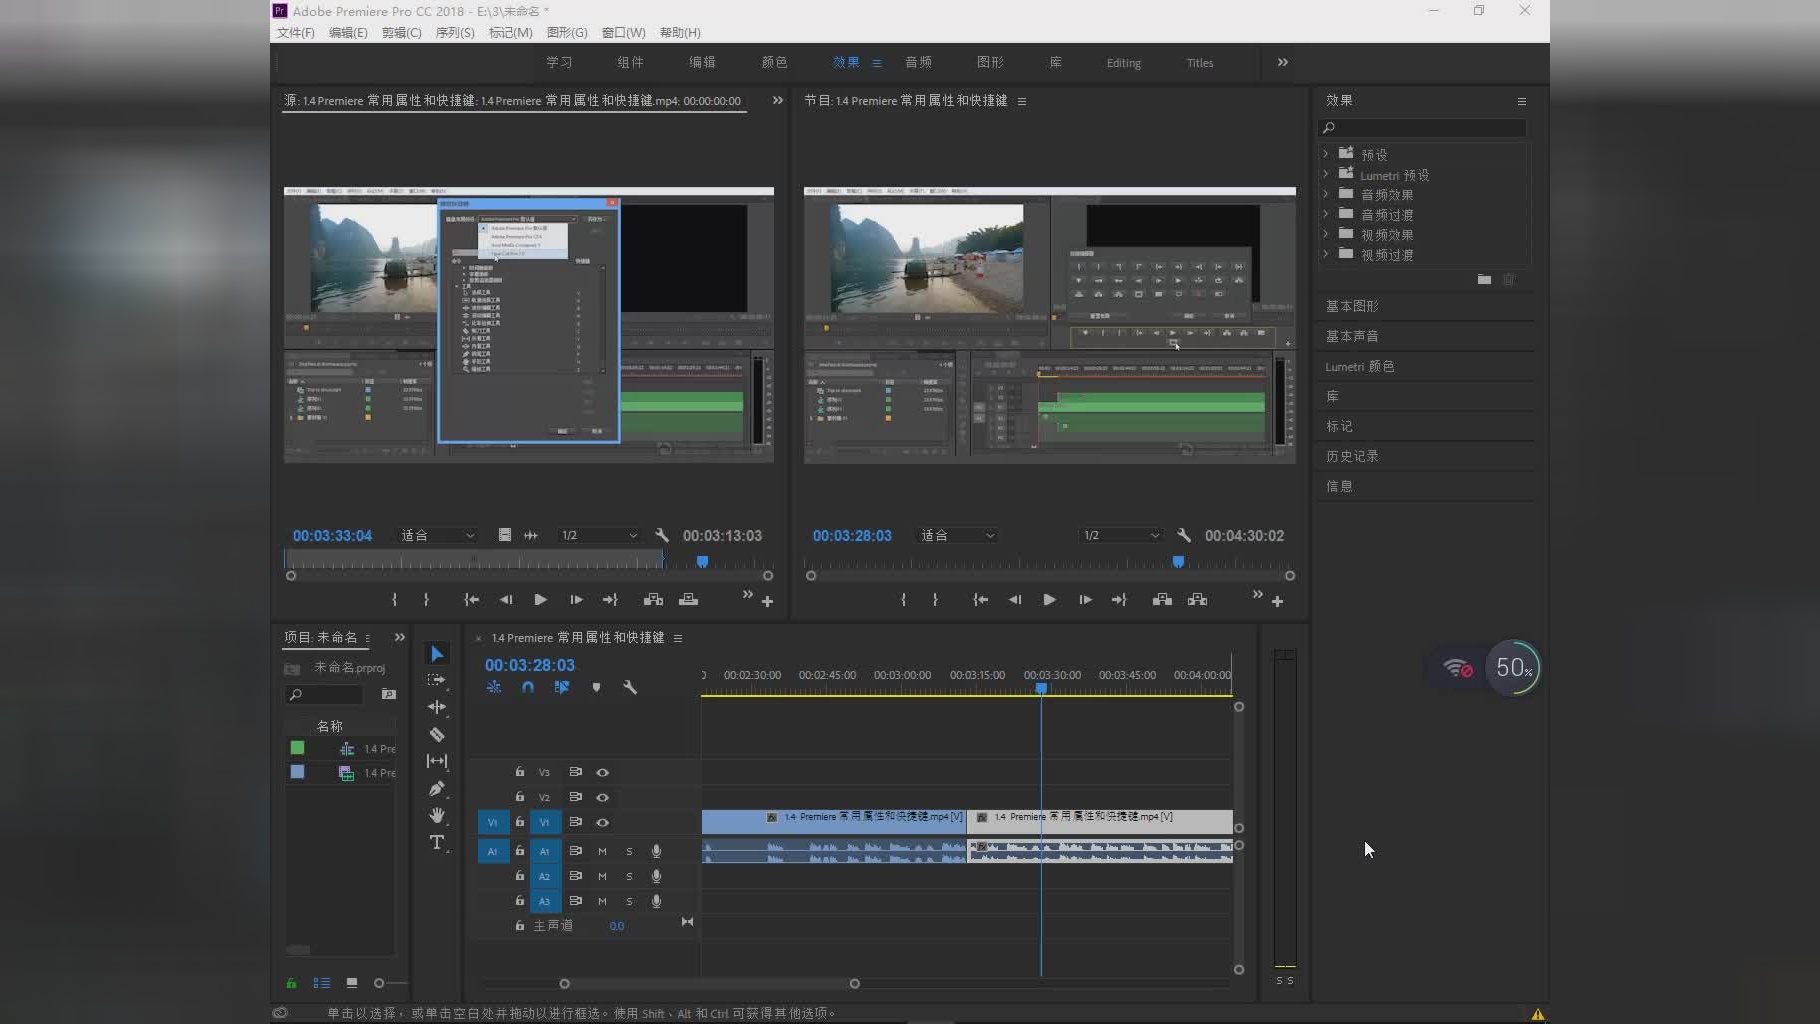Viewport: 1820px width, 1024px height.
Task: Open the 历史记录 panel
Action: pyautogui.click(x=1352, y=456)
